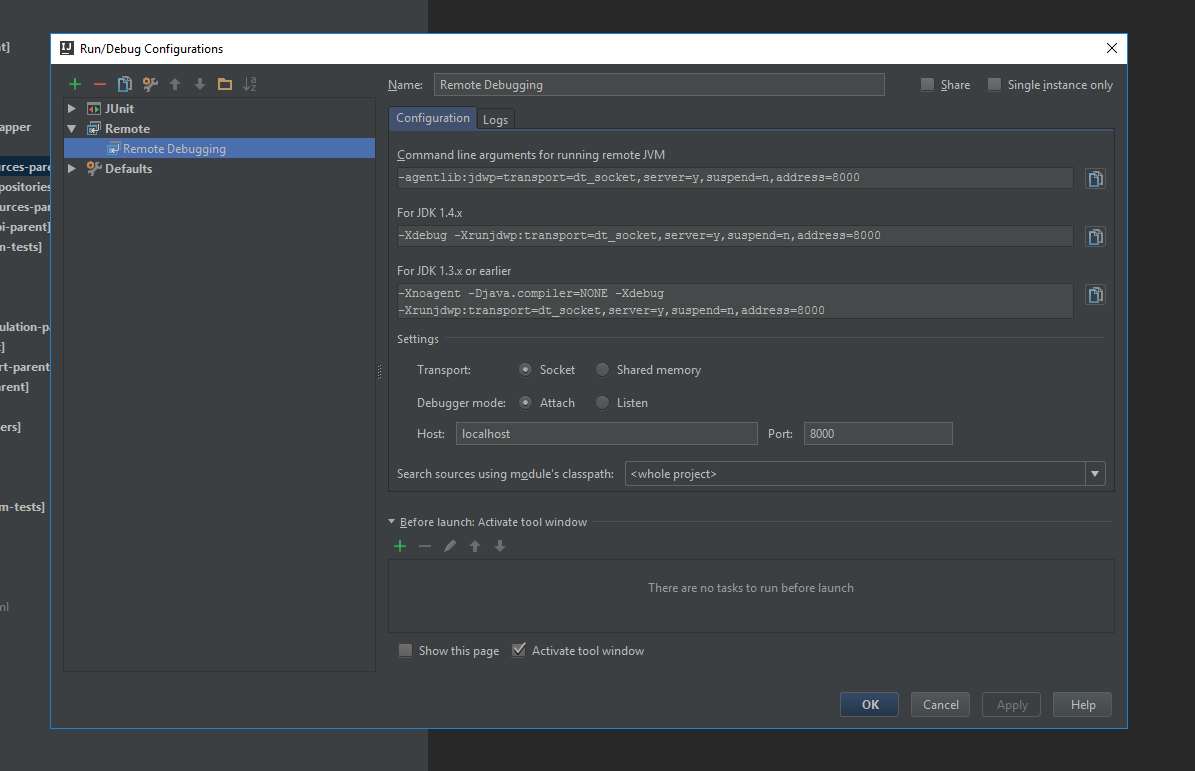Collapse the Remote tree node
This screenshot has width=1195, height=771.
click(x=72, y=129)
